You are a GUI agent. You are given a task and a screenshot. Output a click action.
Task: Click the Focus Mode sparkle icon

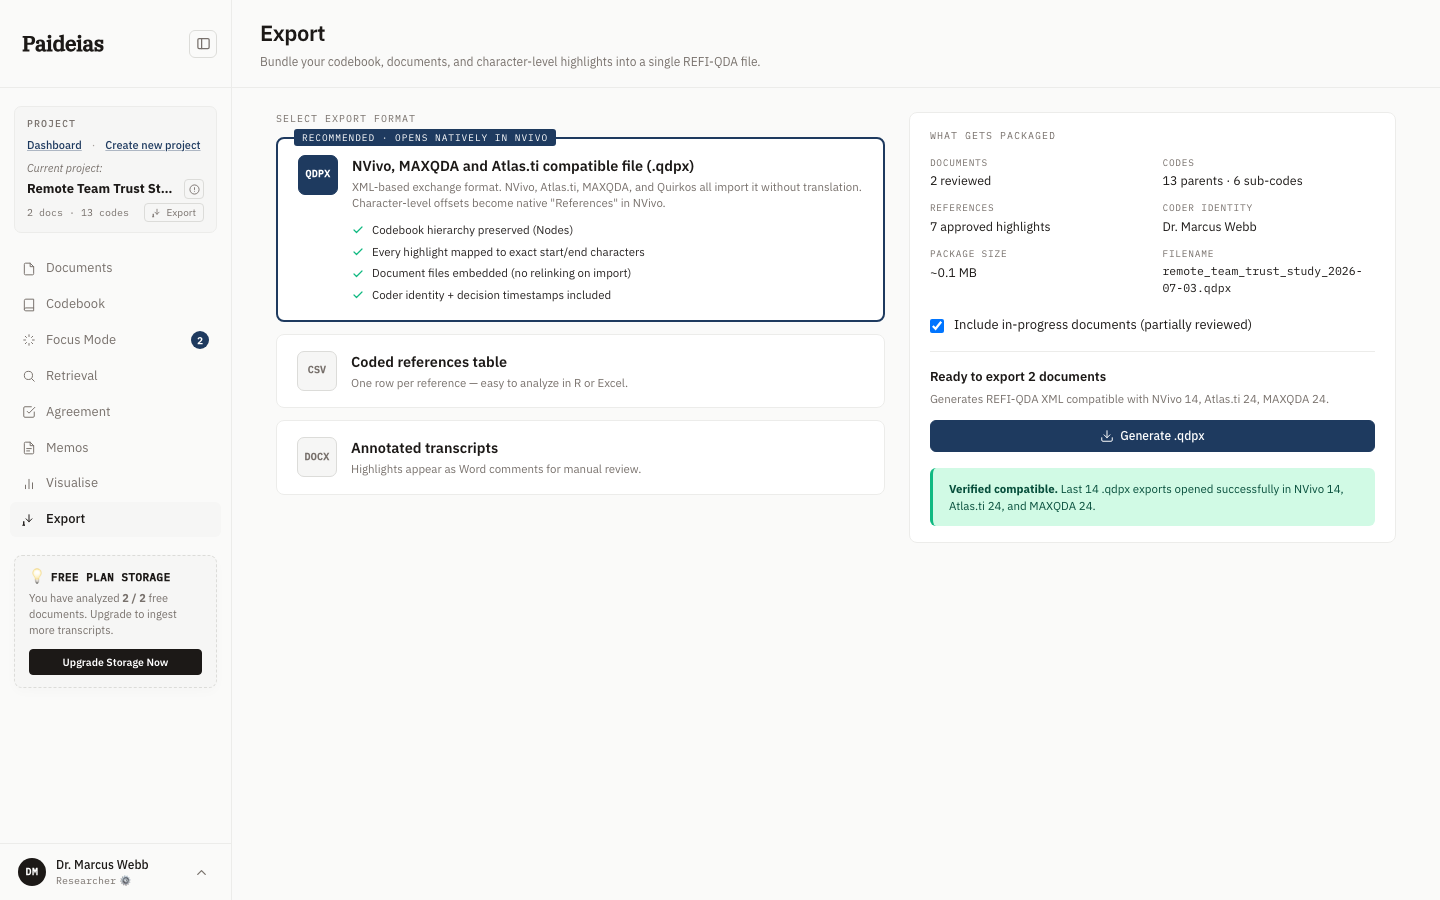pyautogui.click(x=29, y=340)
